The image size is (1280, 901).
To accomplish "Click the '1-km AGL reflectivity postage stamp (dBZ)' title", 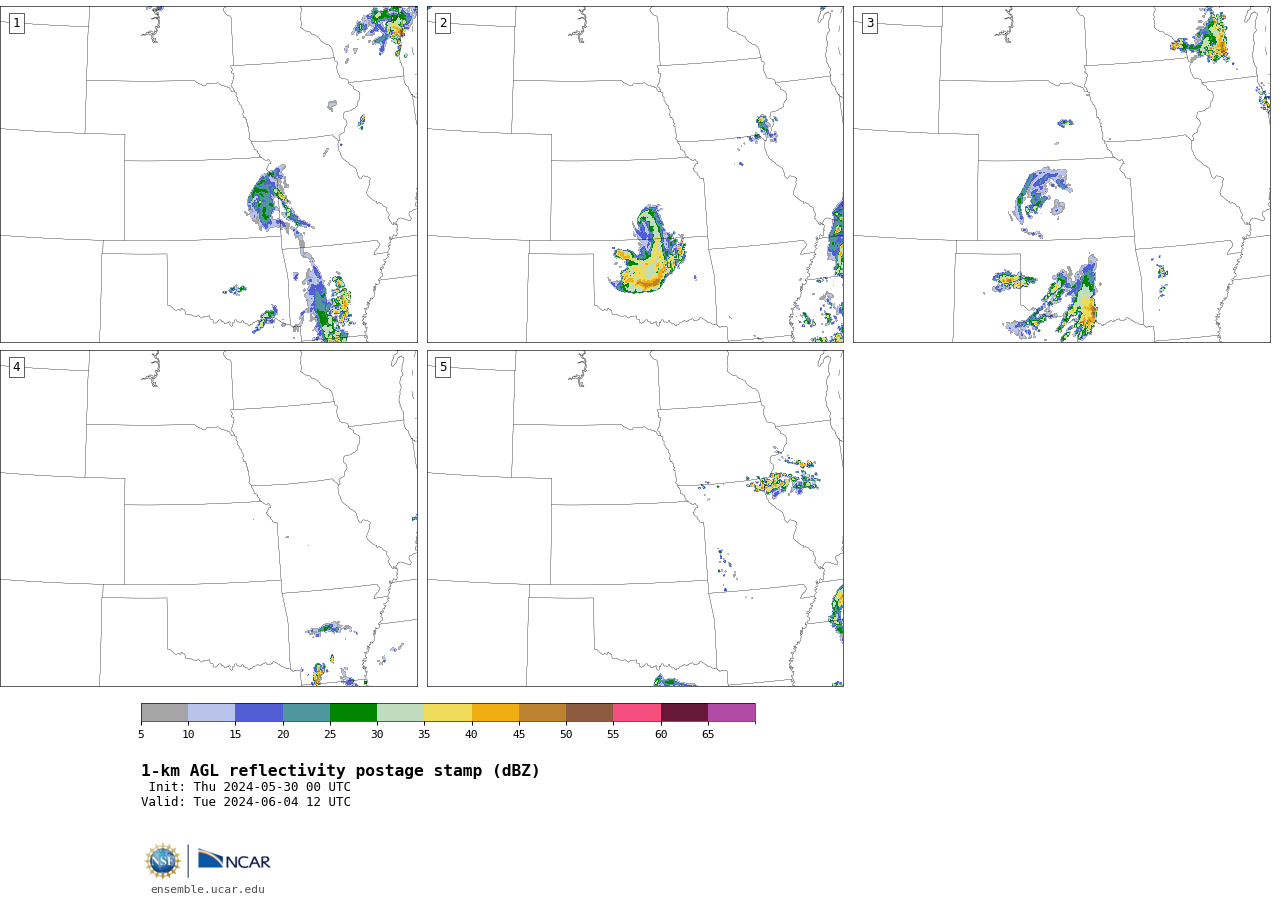I will (340, 771).
